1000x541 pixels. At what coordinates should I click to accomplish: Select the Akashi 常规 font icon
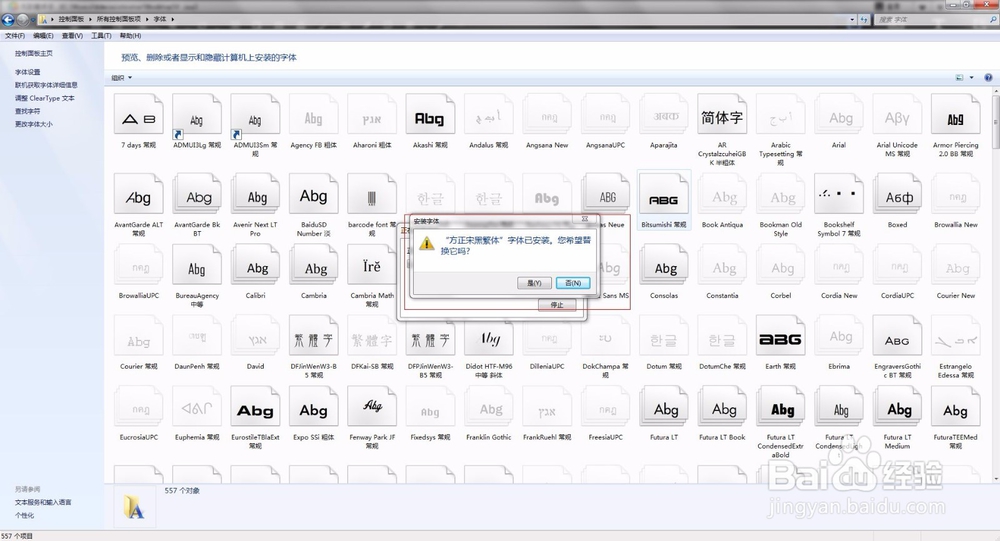pos(430,116)
